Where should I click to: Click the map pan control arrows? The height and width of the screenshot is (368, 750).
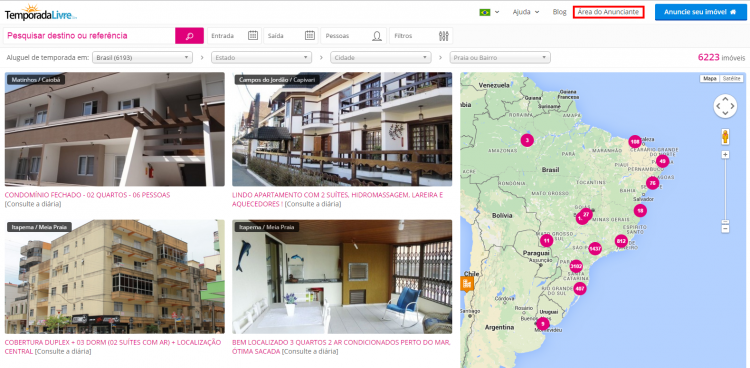tap(725, 106)
